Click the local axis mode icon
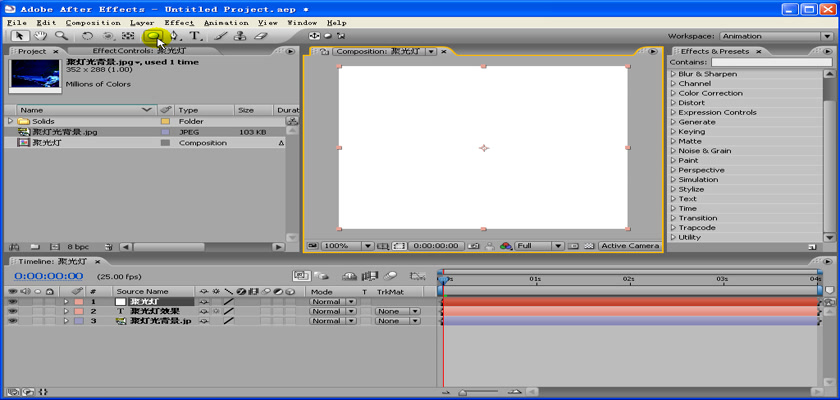The width and height of the screenshot is (840, 400). pos(314,36)
